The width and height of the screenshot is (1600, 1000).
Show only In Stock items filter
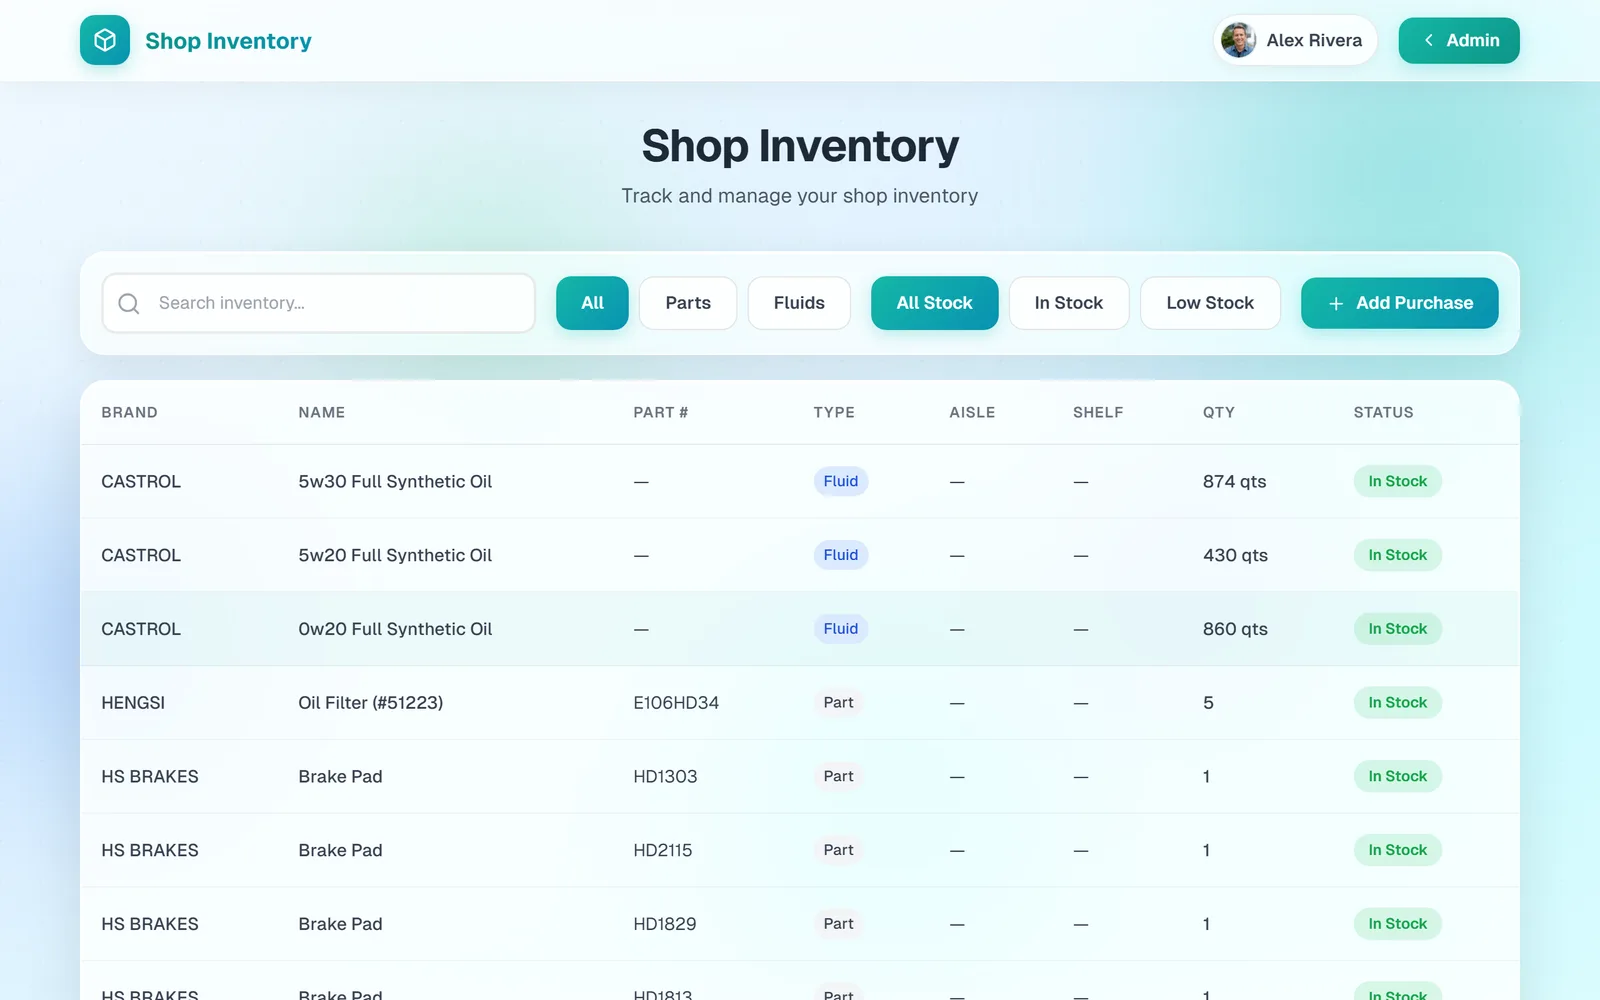click(x=1069, y=303)
